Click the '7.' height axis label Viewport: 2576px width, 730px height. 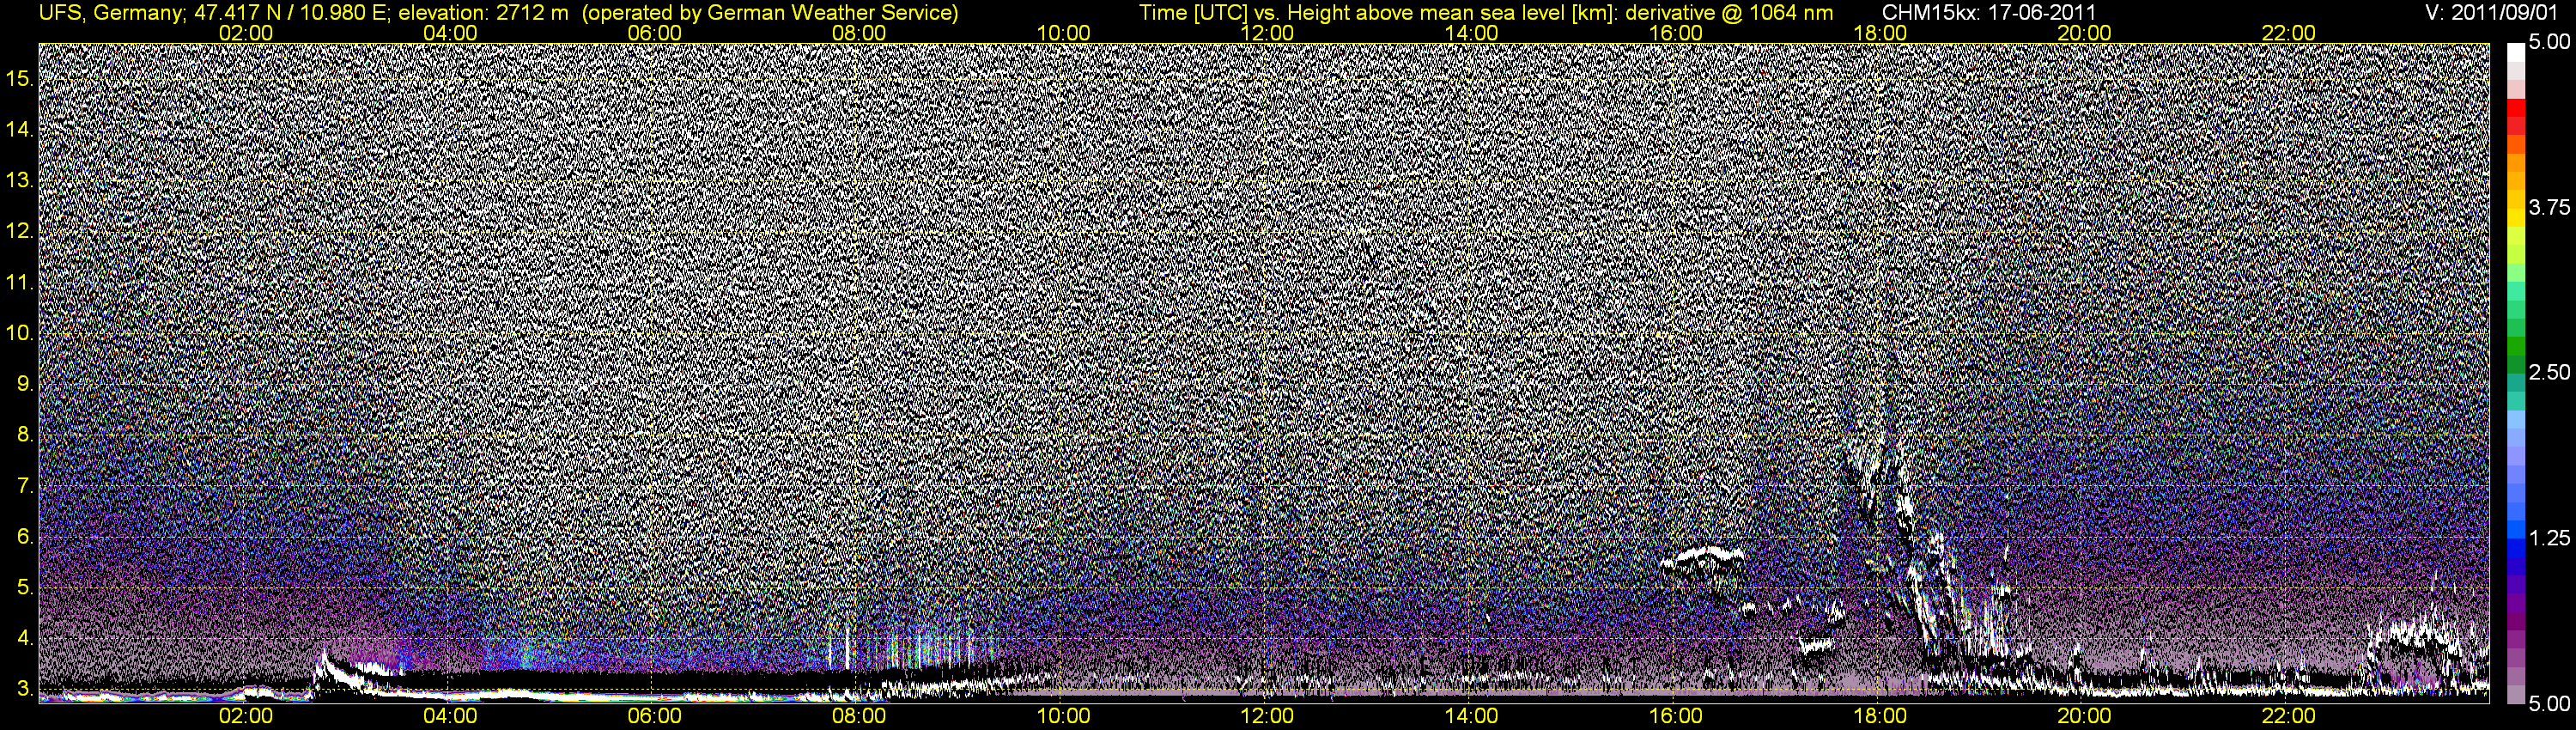pos(25,486)
